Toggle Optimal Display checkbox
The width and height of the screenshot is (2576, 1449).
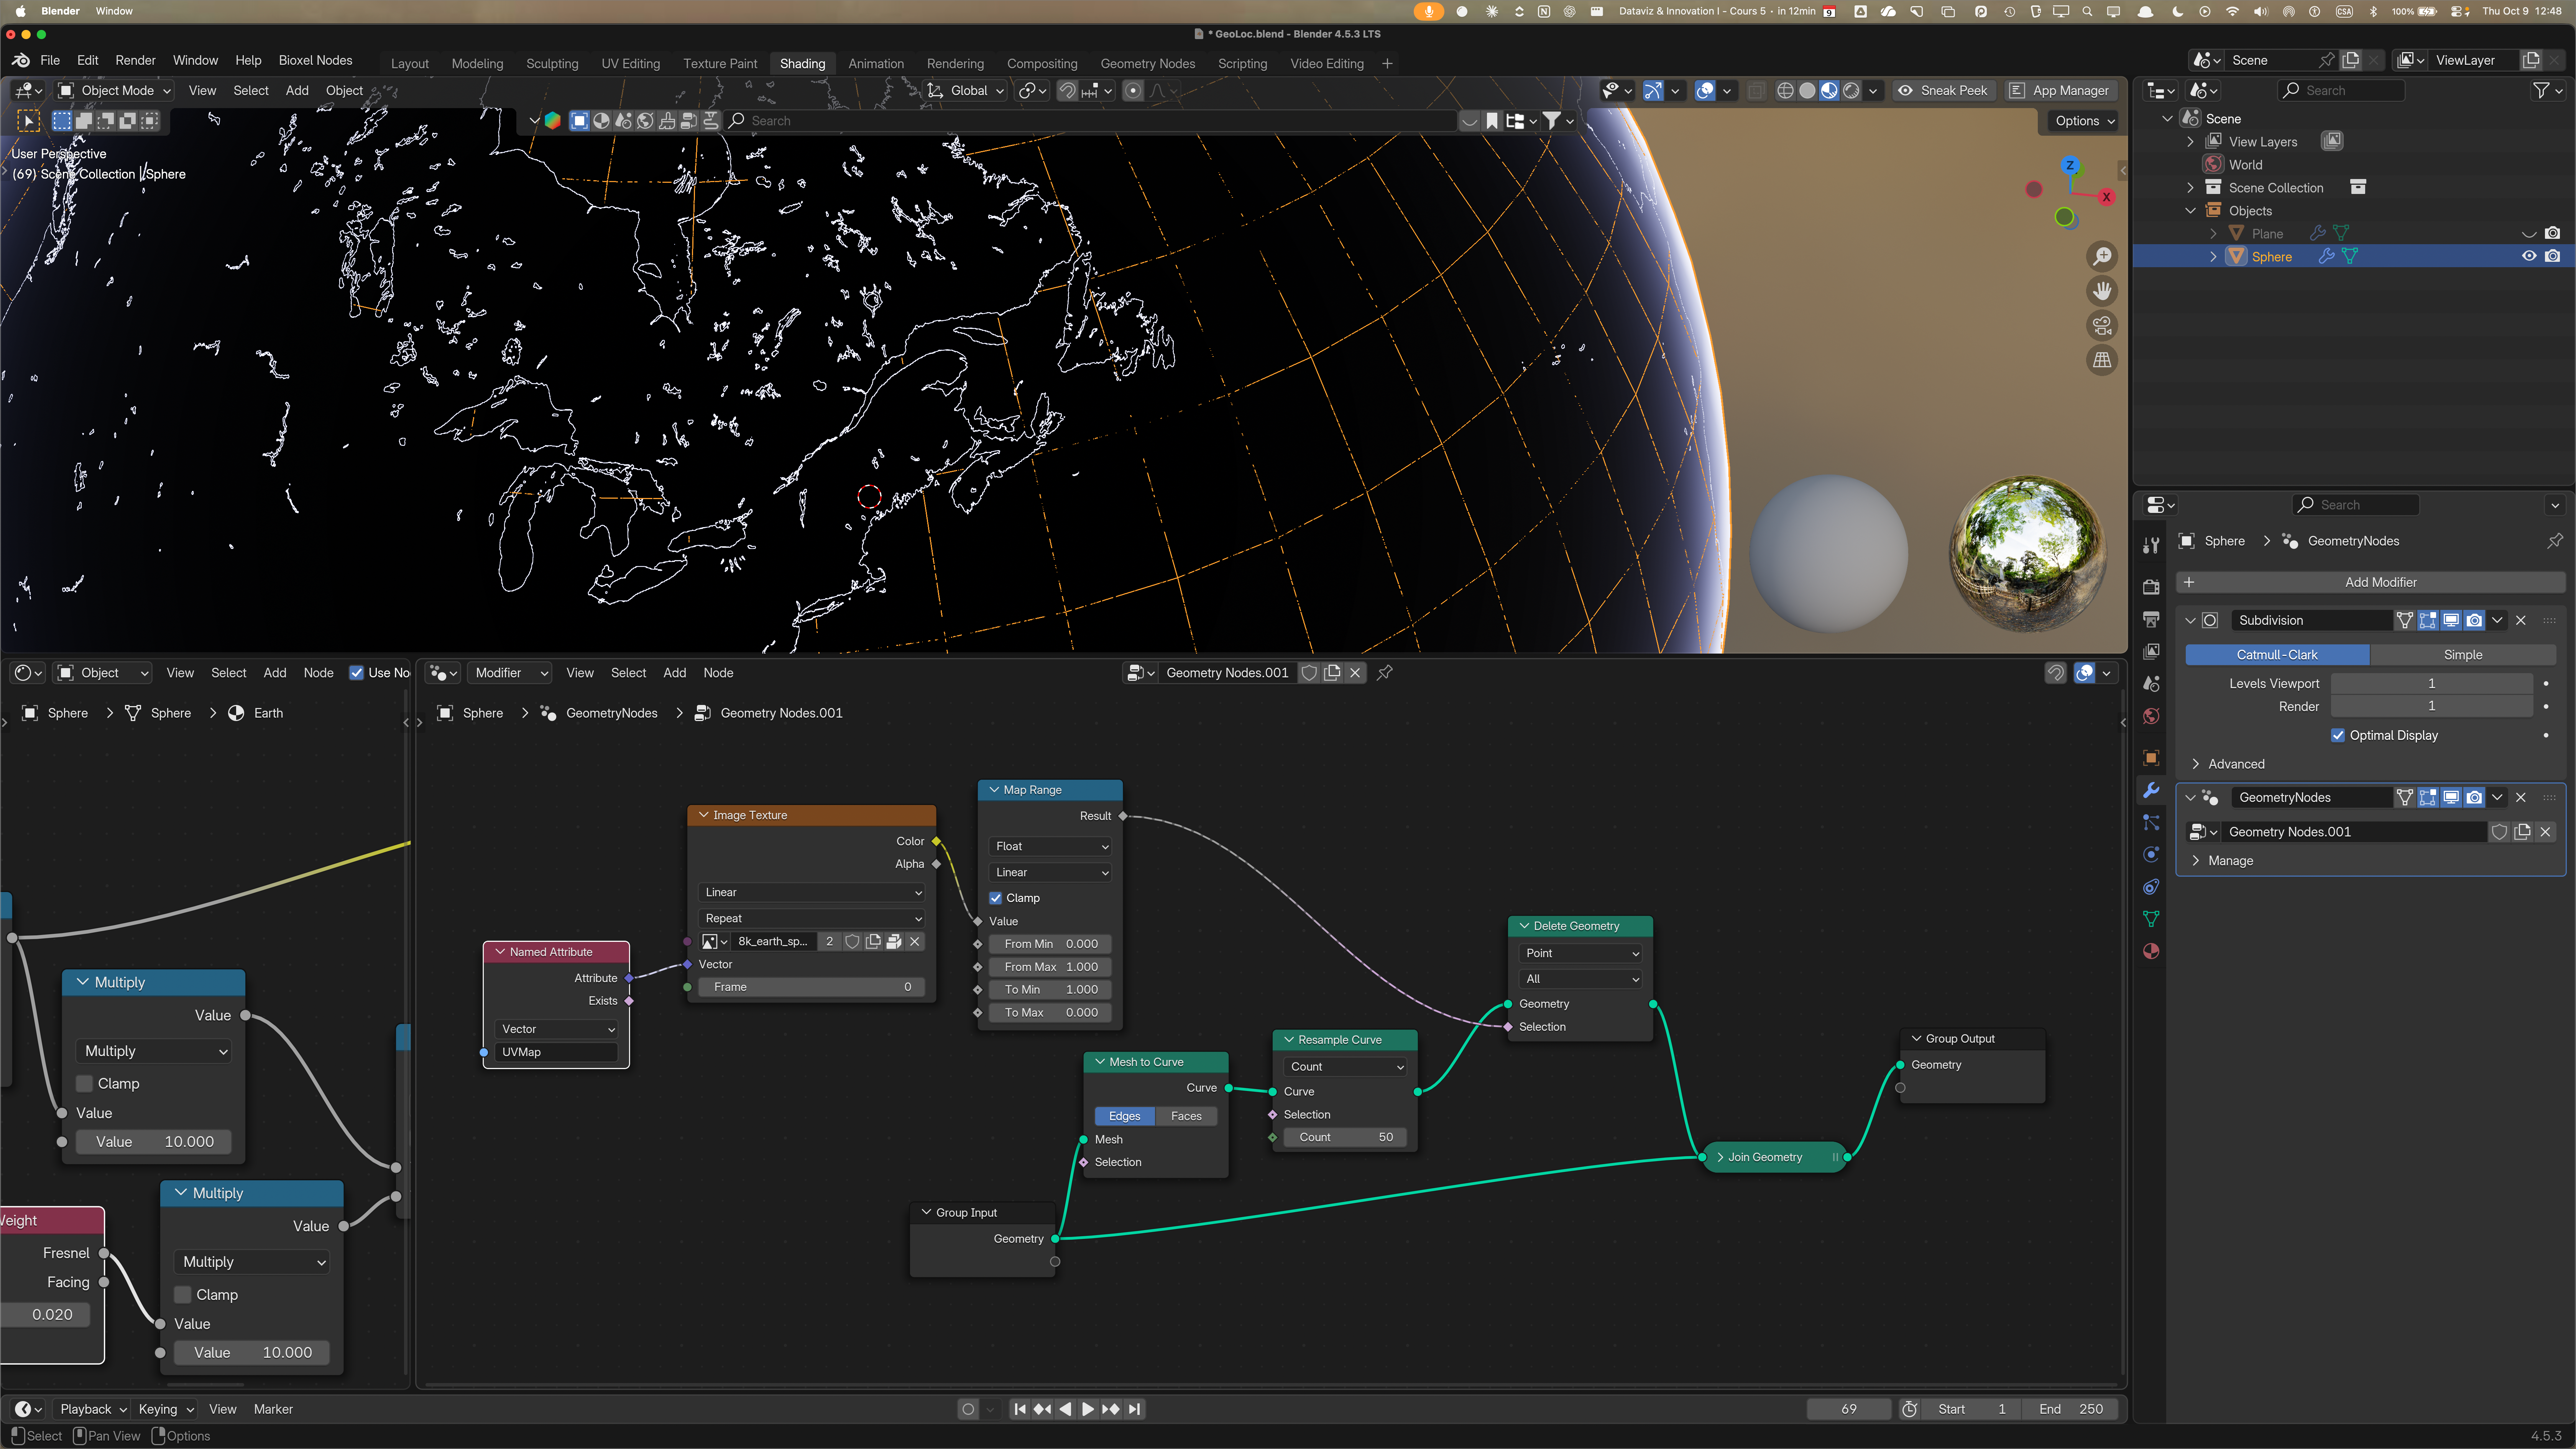2338,735
